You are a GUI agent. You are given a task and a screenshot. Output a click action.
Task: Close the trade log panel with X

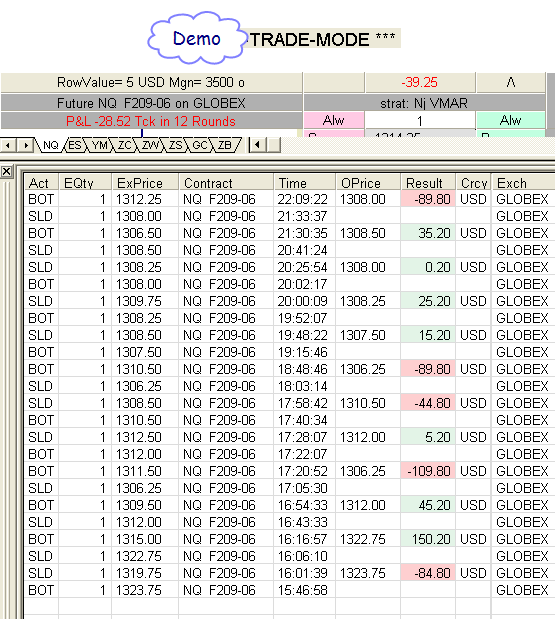click(x=6, y=172)
